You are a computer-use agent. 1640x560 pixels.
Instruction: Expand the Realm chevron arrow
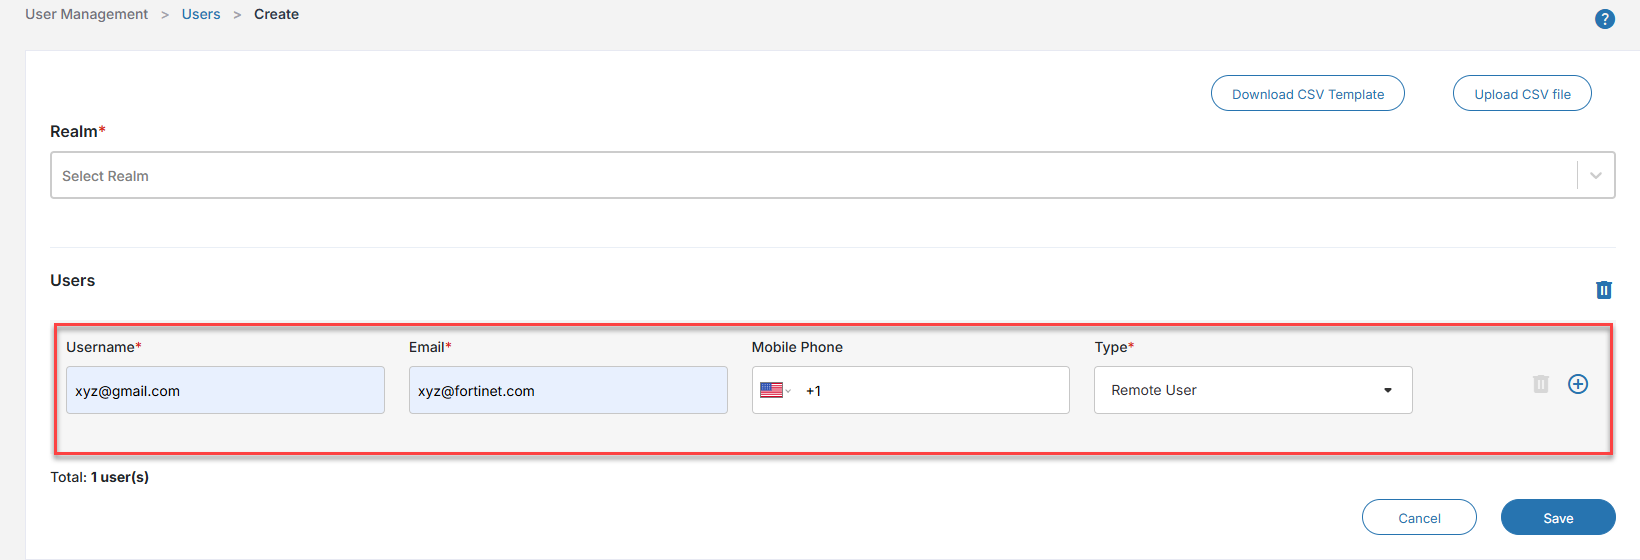coord(1596,176)
